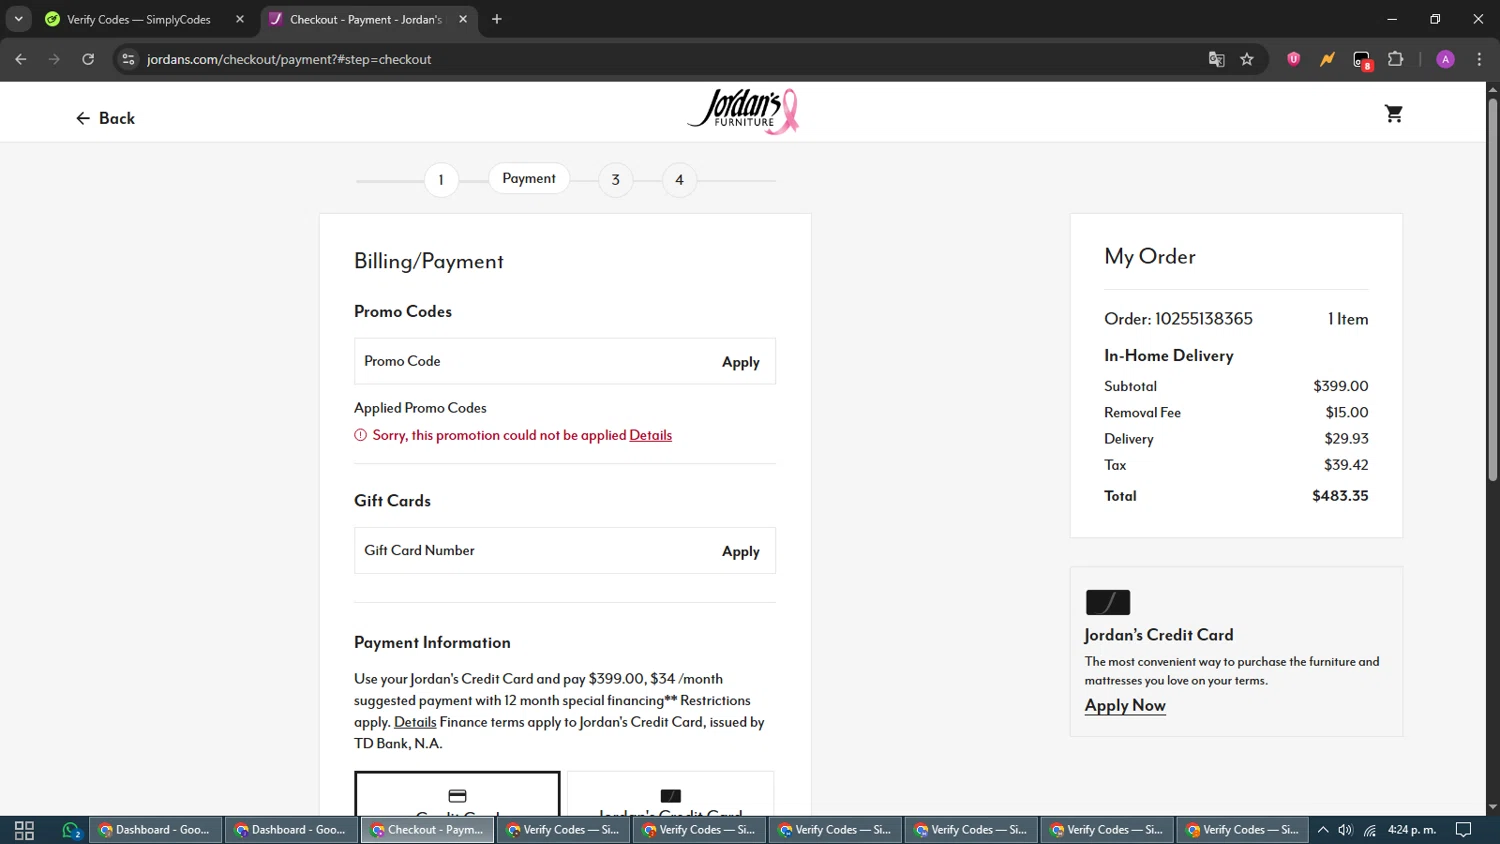Click the Delivery amount $29.93
The height and width of the screenshot is (844, 1500).
[x=1346, y=439]
